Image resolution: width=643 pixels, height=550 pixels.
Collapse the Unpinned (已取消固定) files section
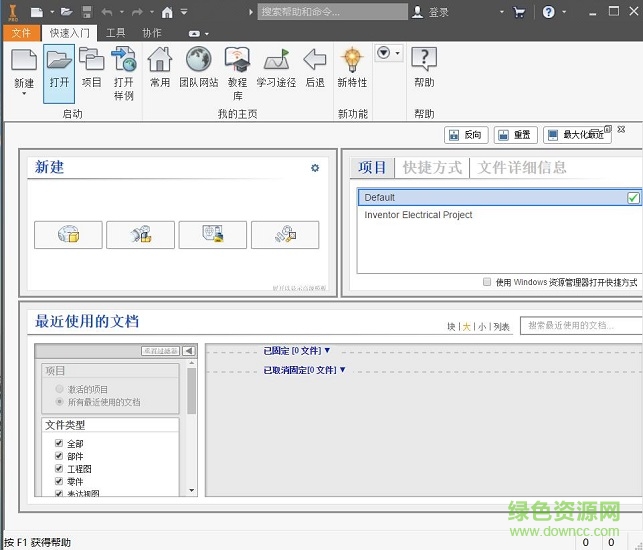click(342, 370)
